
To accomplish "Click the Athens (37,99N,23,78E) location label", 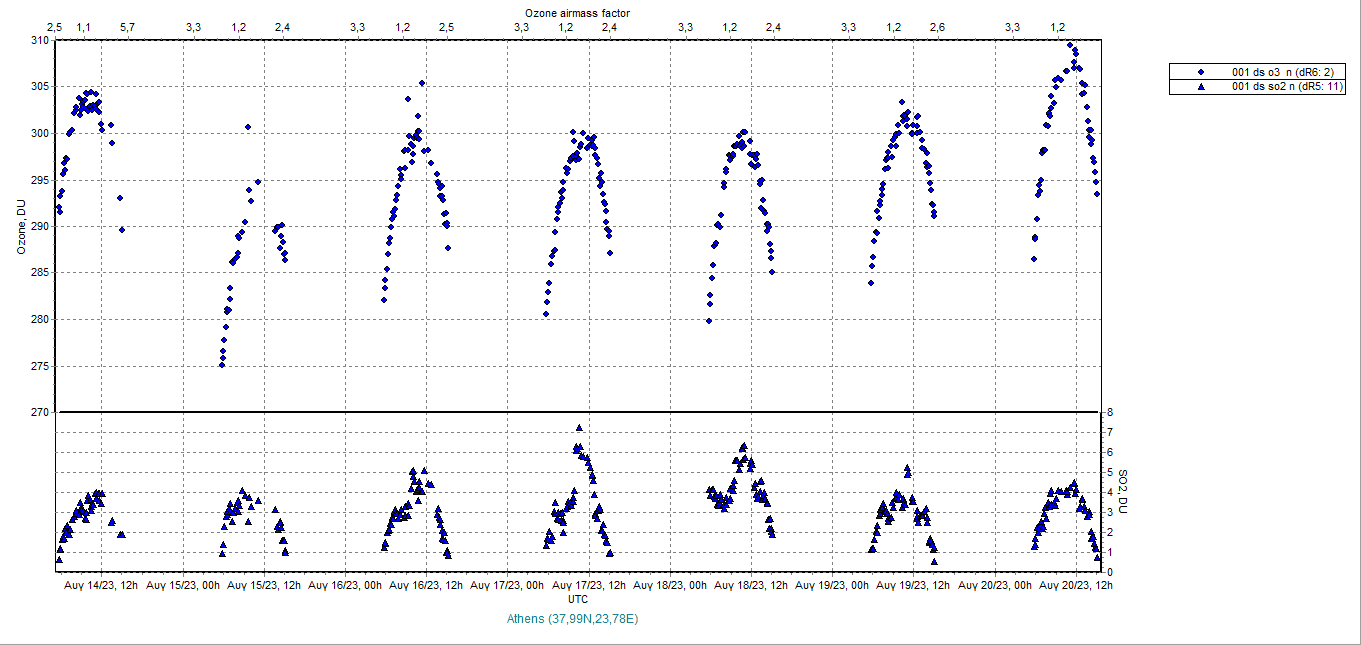I will tap(573, 619).
